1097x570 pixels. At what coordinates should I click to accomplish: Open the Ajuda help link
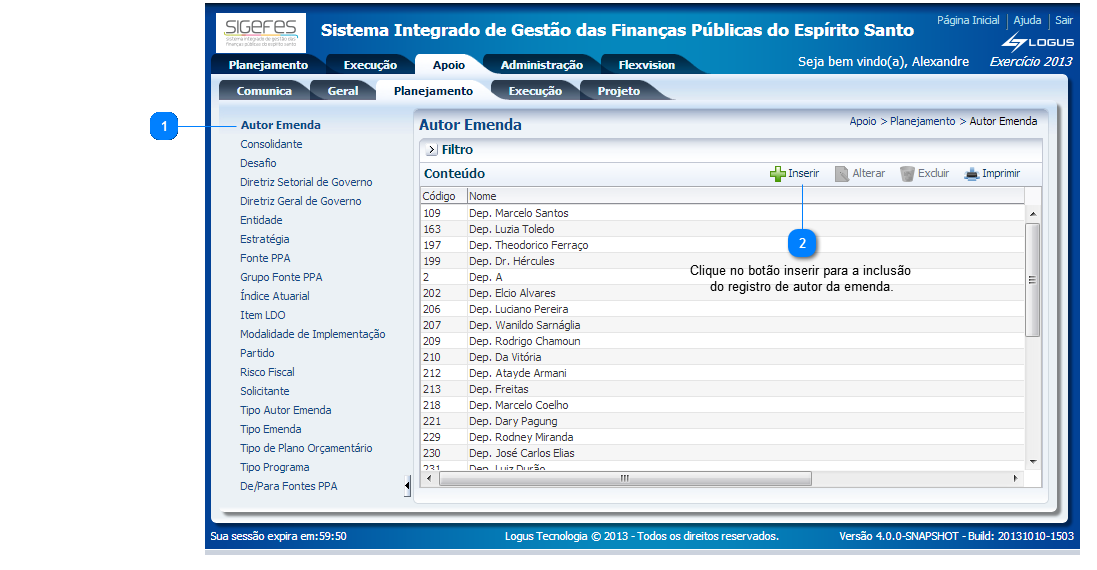click(1027, 20)
